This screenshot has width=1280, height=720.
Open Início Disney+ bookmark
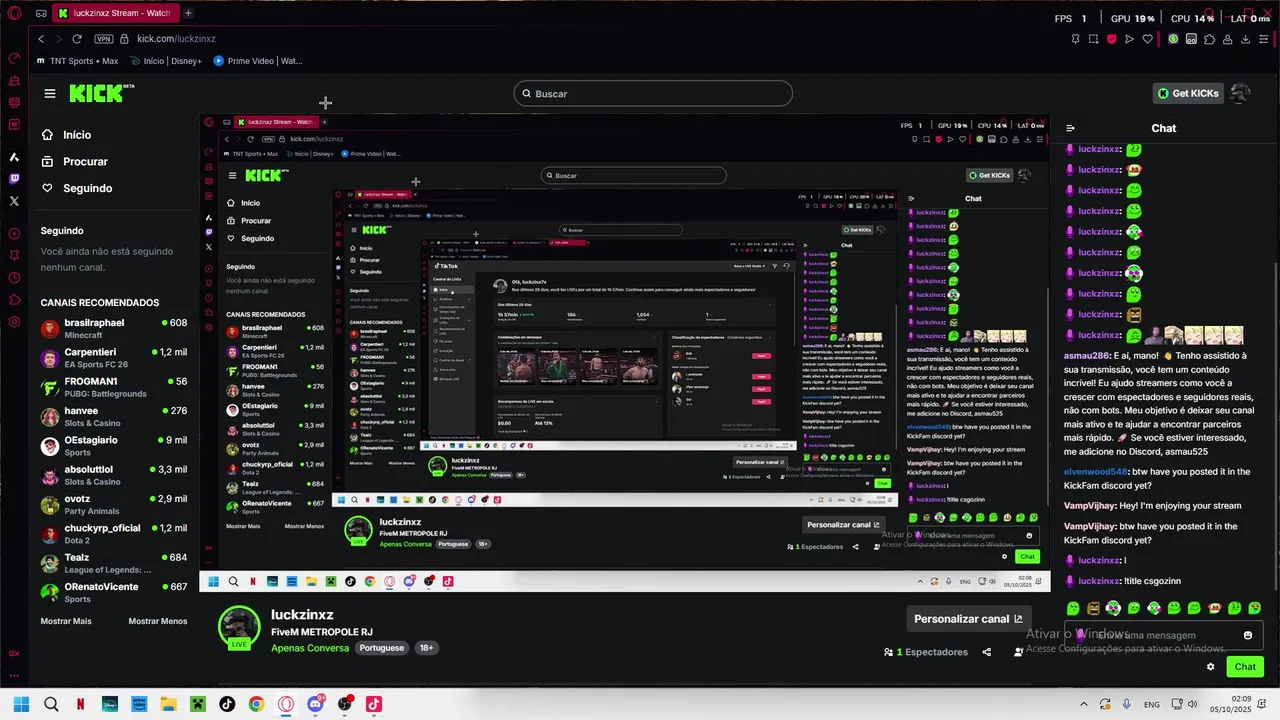(166, 61)
